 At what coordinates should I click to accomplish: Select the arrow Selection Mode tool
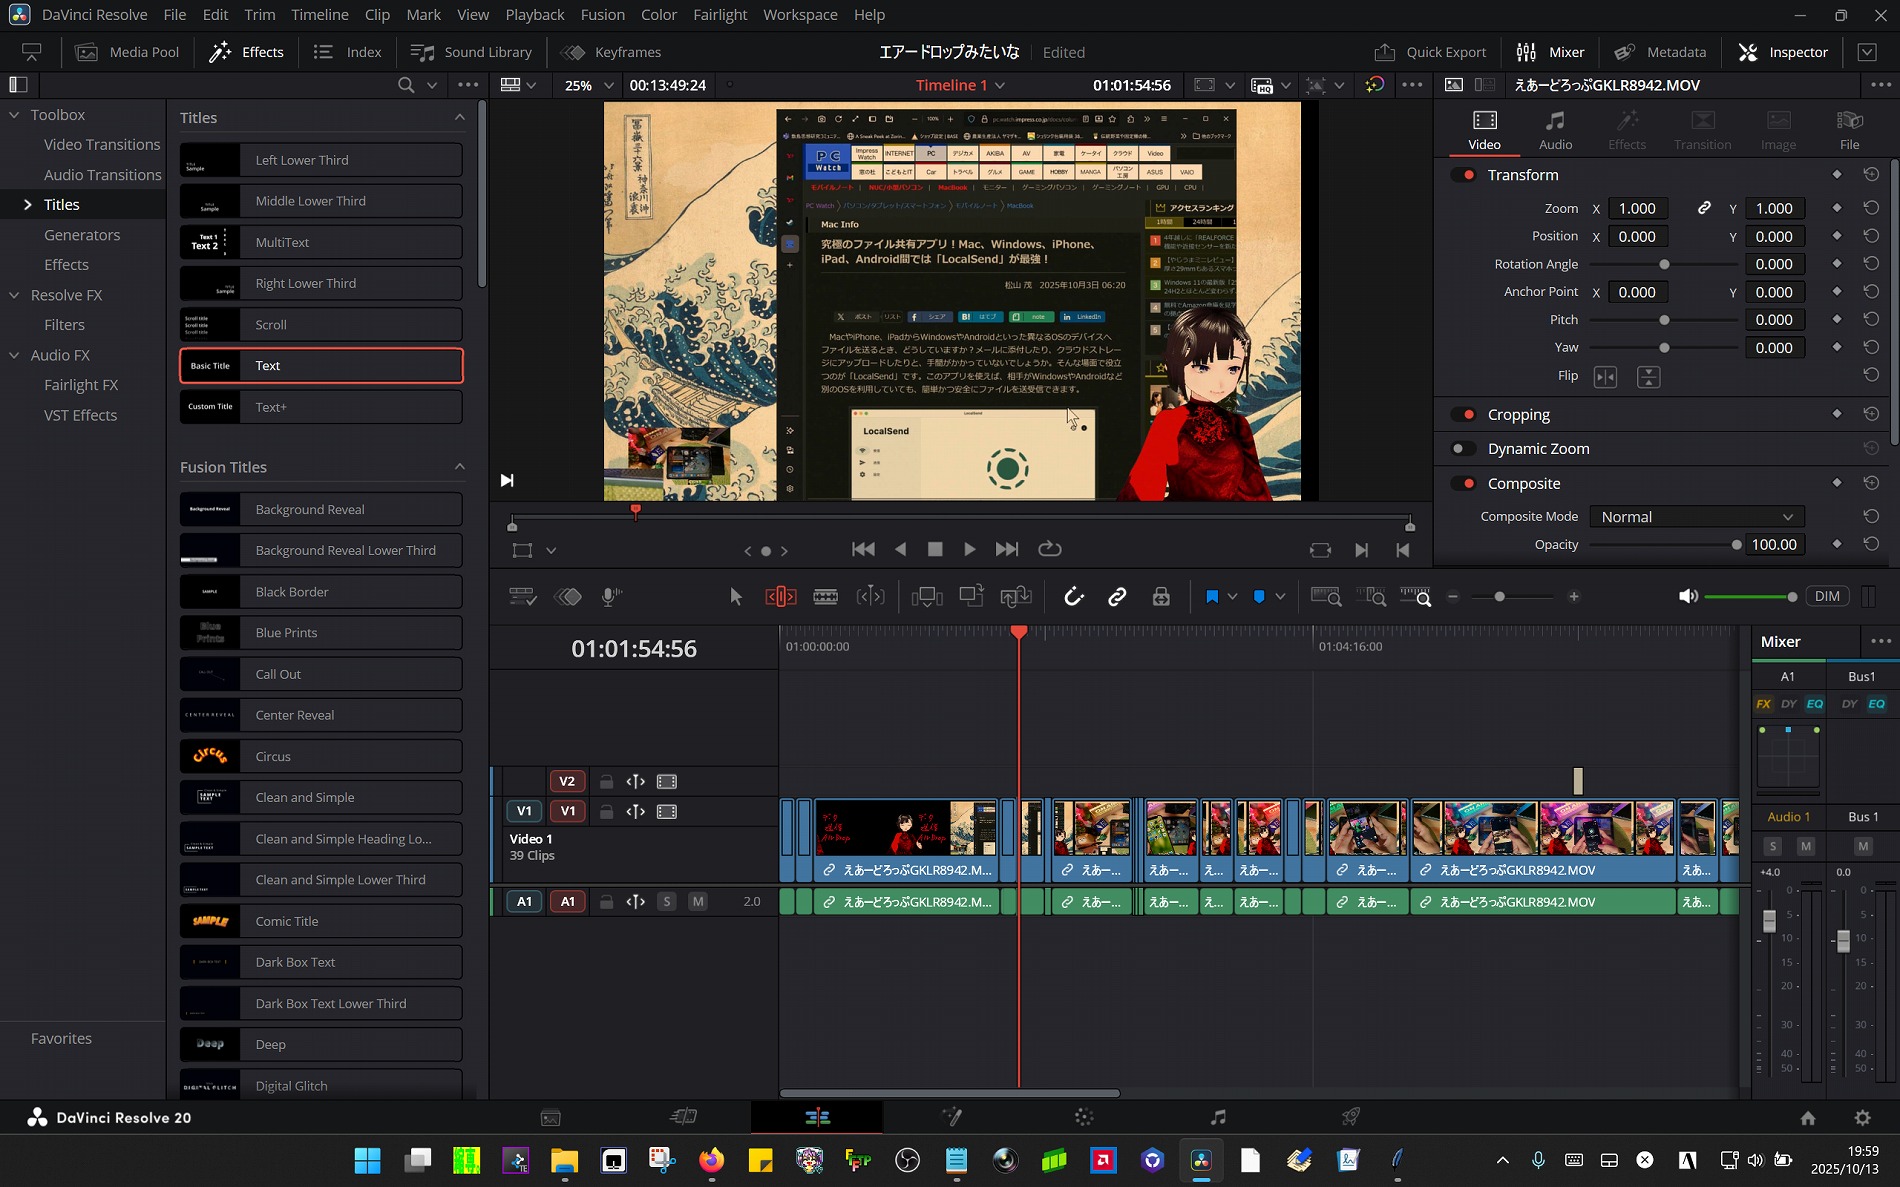736,597
